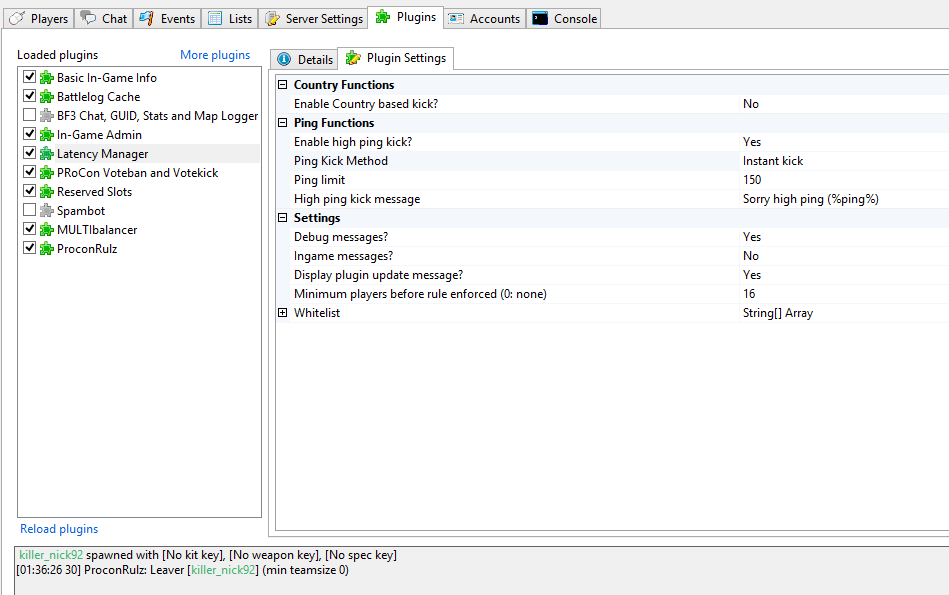The image size is (949, 595).
Task: Collapse the Country Functions section
Action: coord(282,85)
